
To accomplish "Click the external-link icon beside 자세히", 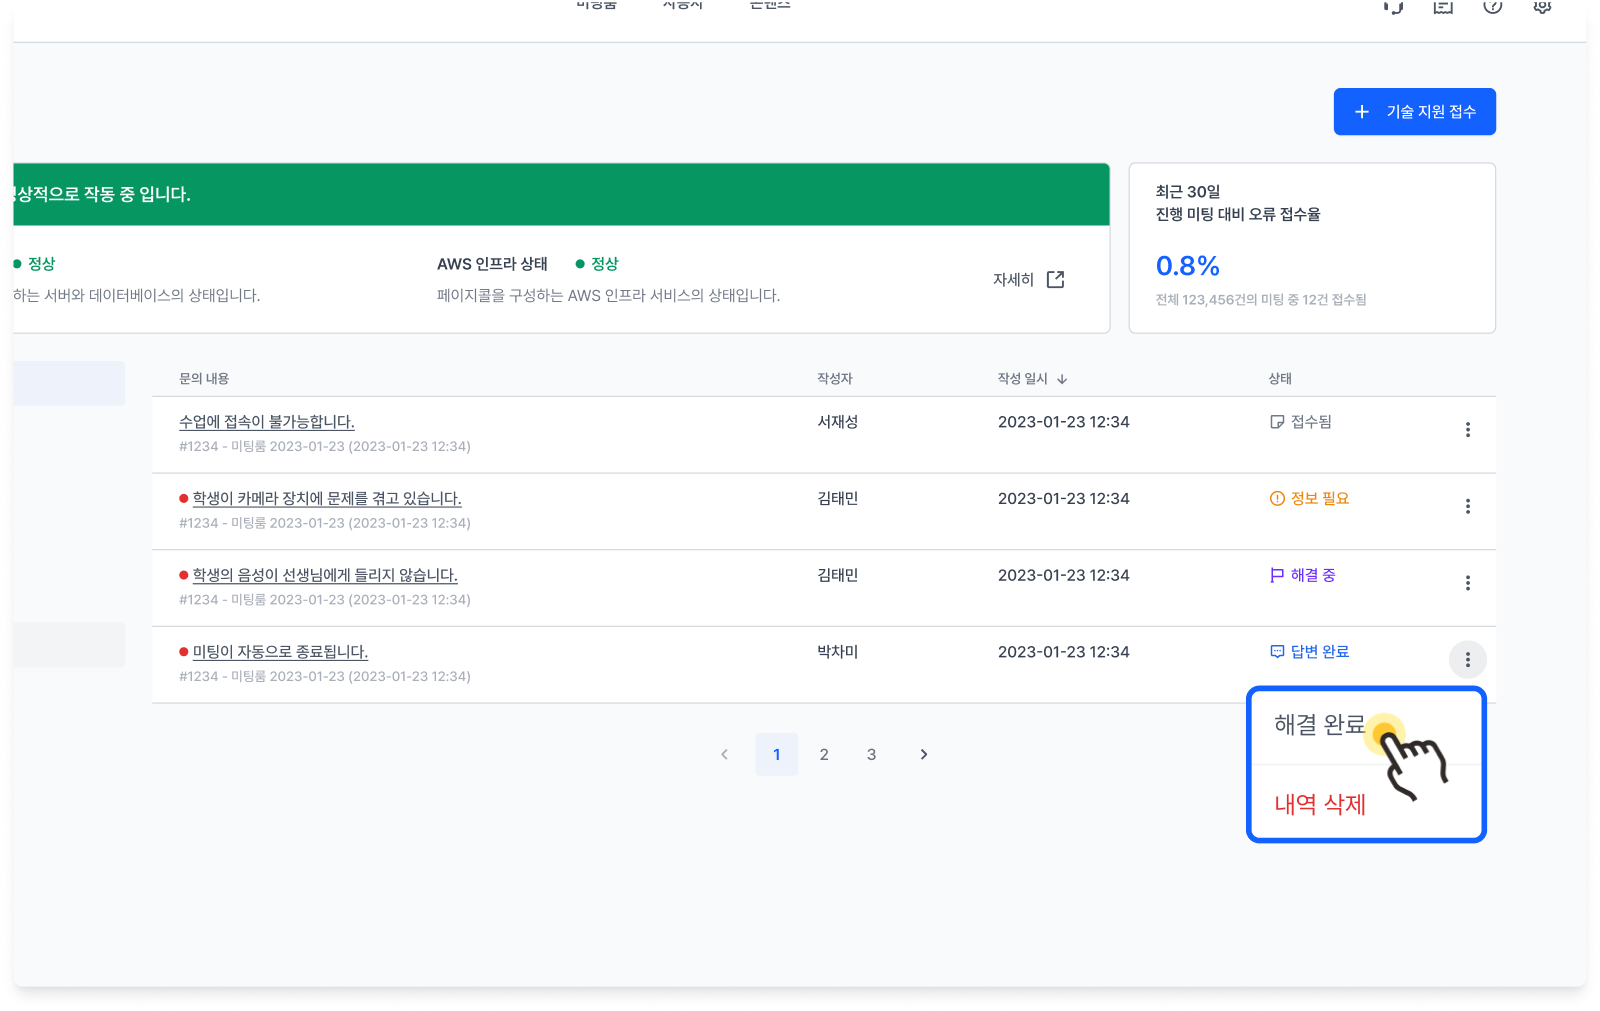I will pyautogui.click(x=1055, y=280).
